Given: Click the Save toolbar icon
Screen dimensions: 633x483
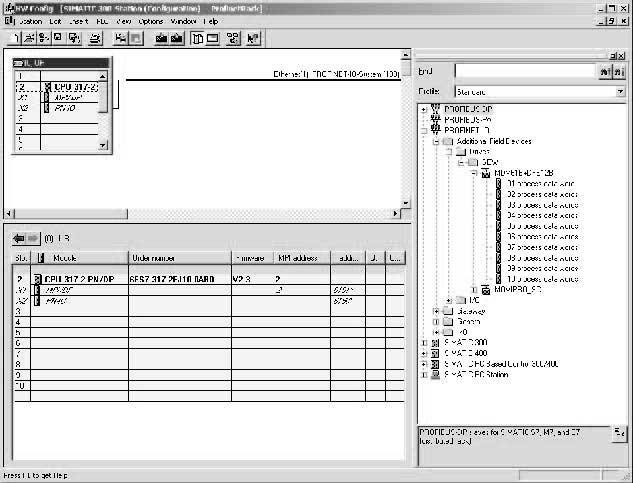Looking at the screenshot, I should point(58,38).
